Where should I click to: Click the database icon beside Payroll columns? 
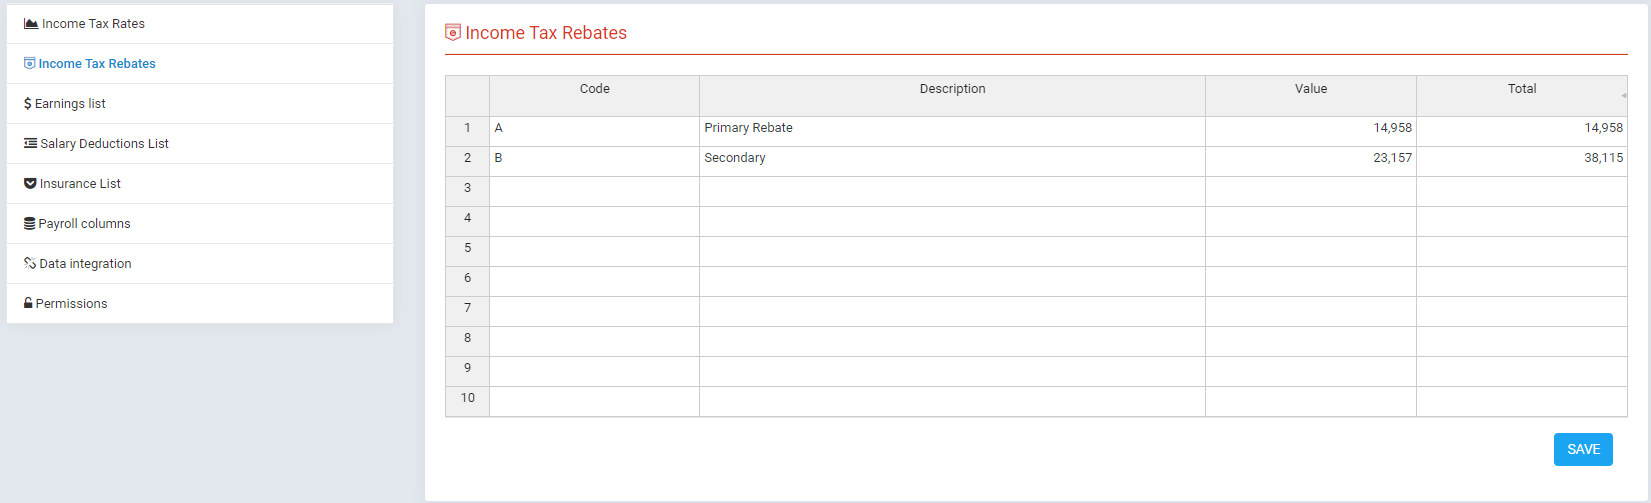[x=30, y=224]
